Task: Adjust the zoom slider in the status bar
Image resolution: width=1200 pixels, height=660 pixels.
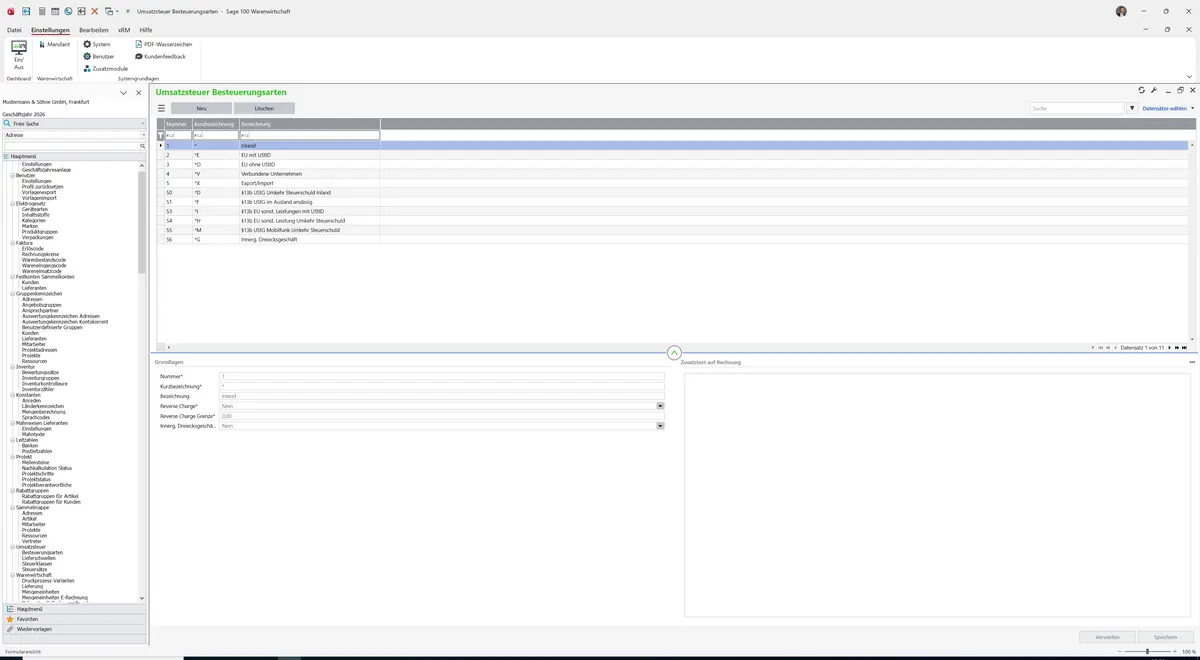Action: click(x=1147, y=652)
